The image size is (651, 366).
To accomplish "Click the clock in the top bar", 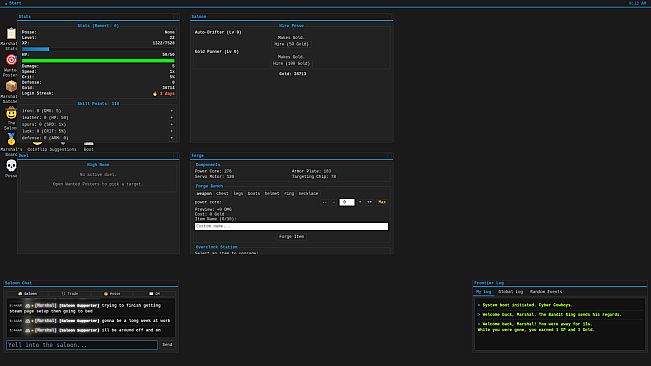I will pyautogui.click(x=637, y=3).
